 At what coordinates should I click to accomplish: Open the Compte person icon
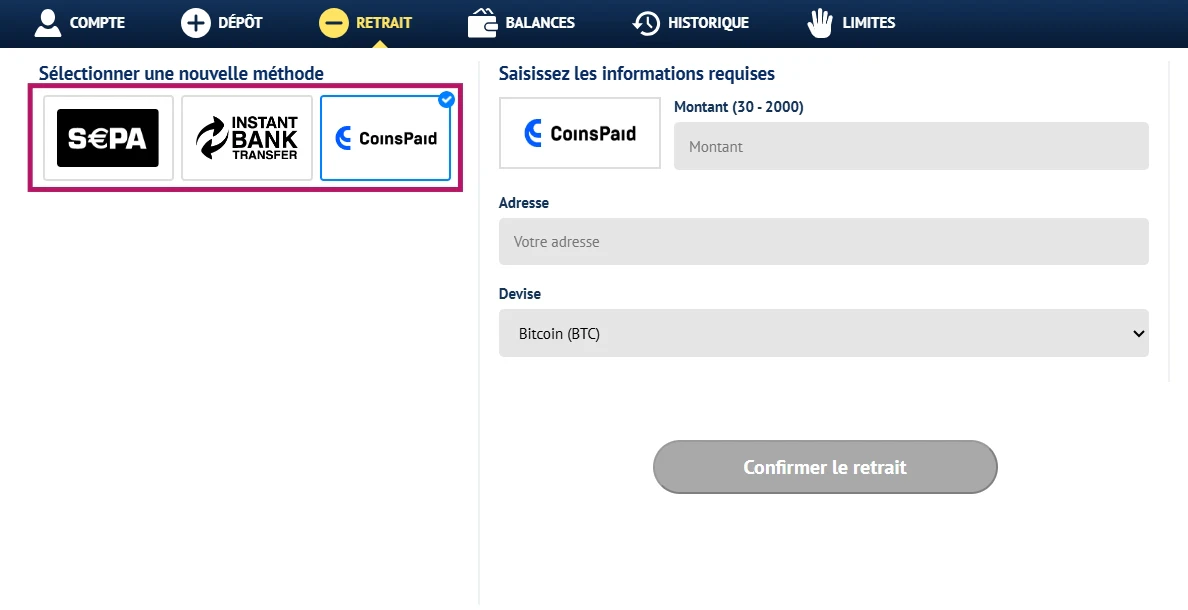tap(48, 23)
